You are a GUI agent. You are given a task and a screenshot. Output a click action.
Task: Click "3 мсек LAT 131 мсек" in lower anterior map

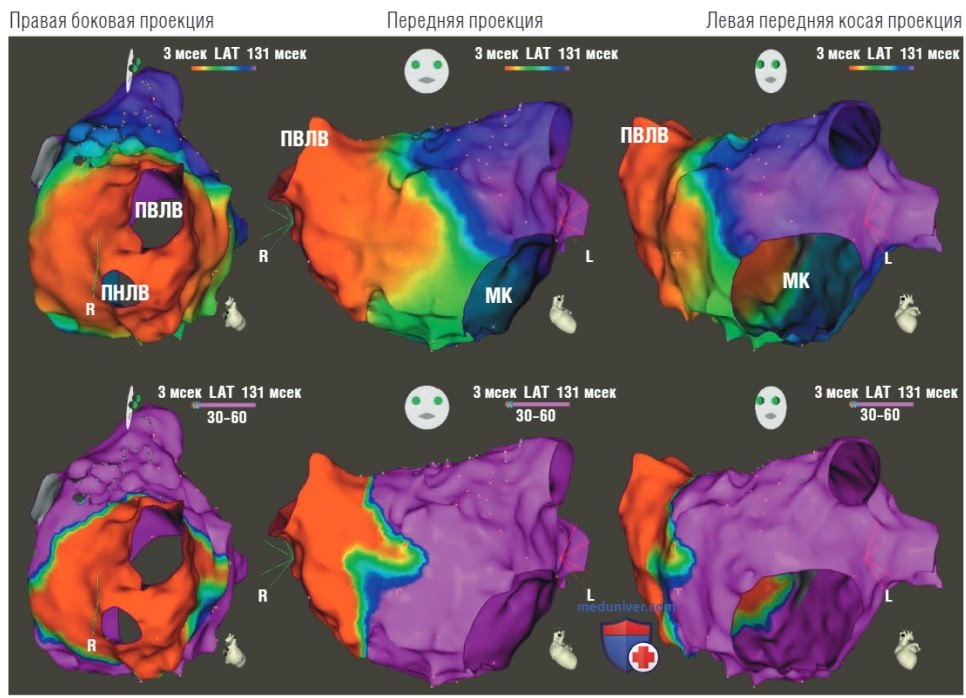545,392
